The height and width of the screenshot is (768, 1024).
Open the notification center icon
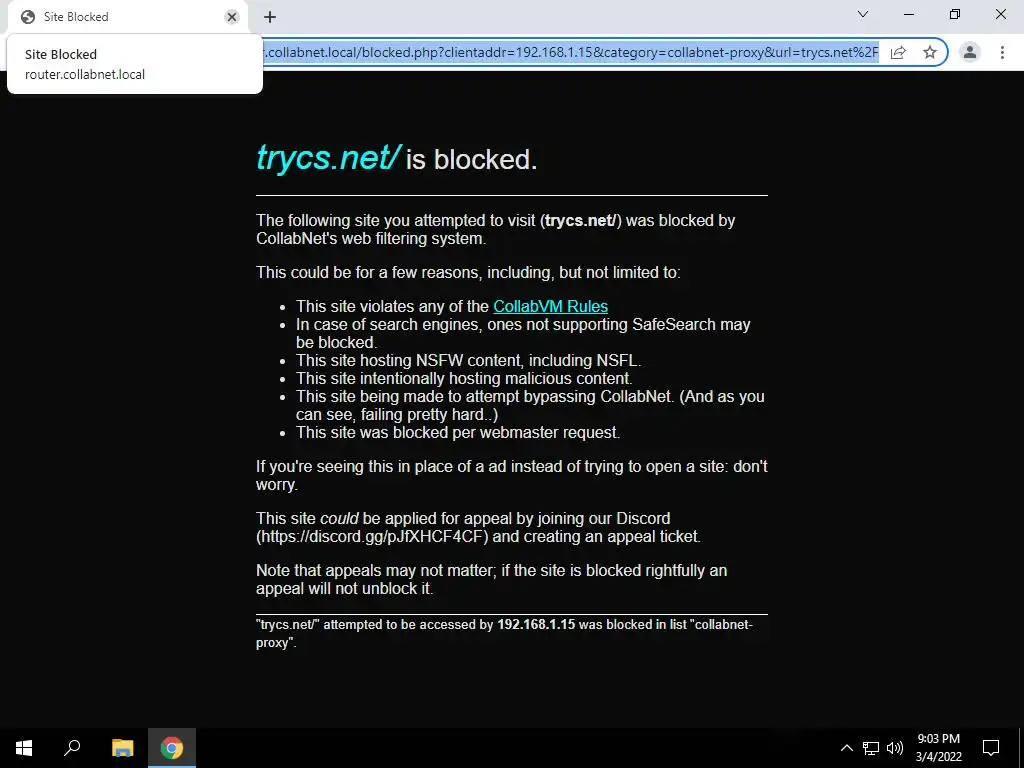[991, 748]
